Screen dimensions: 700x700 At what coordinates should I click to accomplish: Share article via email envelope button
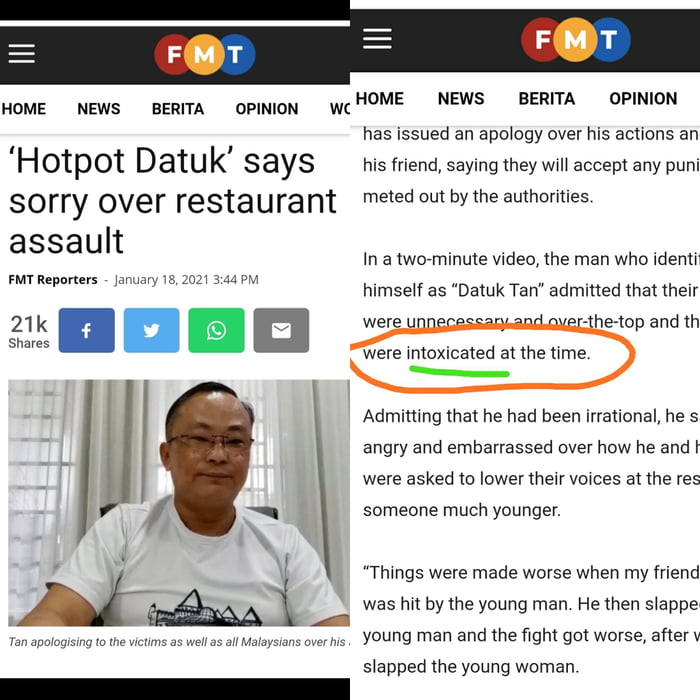(281, 330)
